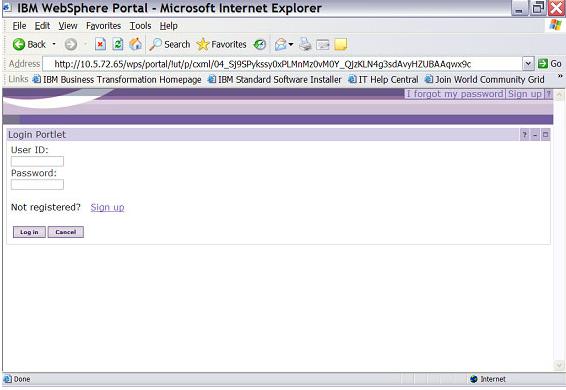Open the View menu
Screen dimensions: 566x390
click(x=68, y=26)
